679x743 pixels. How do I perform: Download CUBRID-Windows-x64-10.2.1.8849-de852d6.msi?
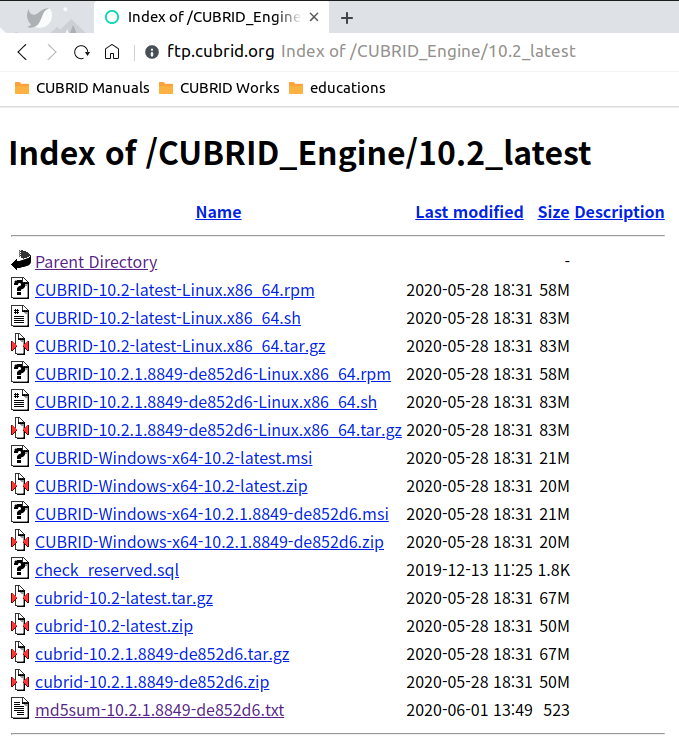(x=212, y=514)
